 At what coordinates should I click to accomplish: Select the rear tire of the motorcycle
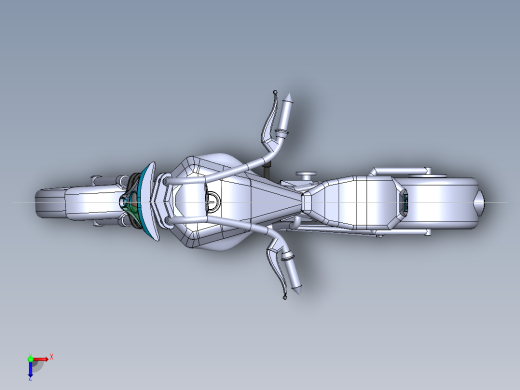coord(440,203)
